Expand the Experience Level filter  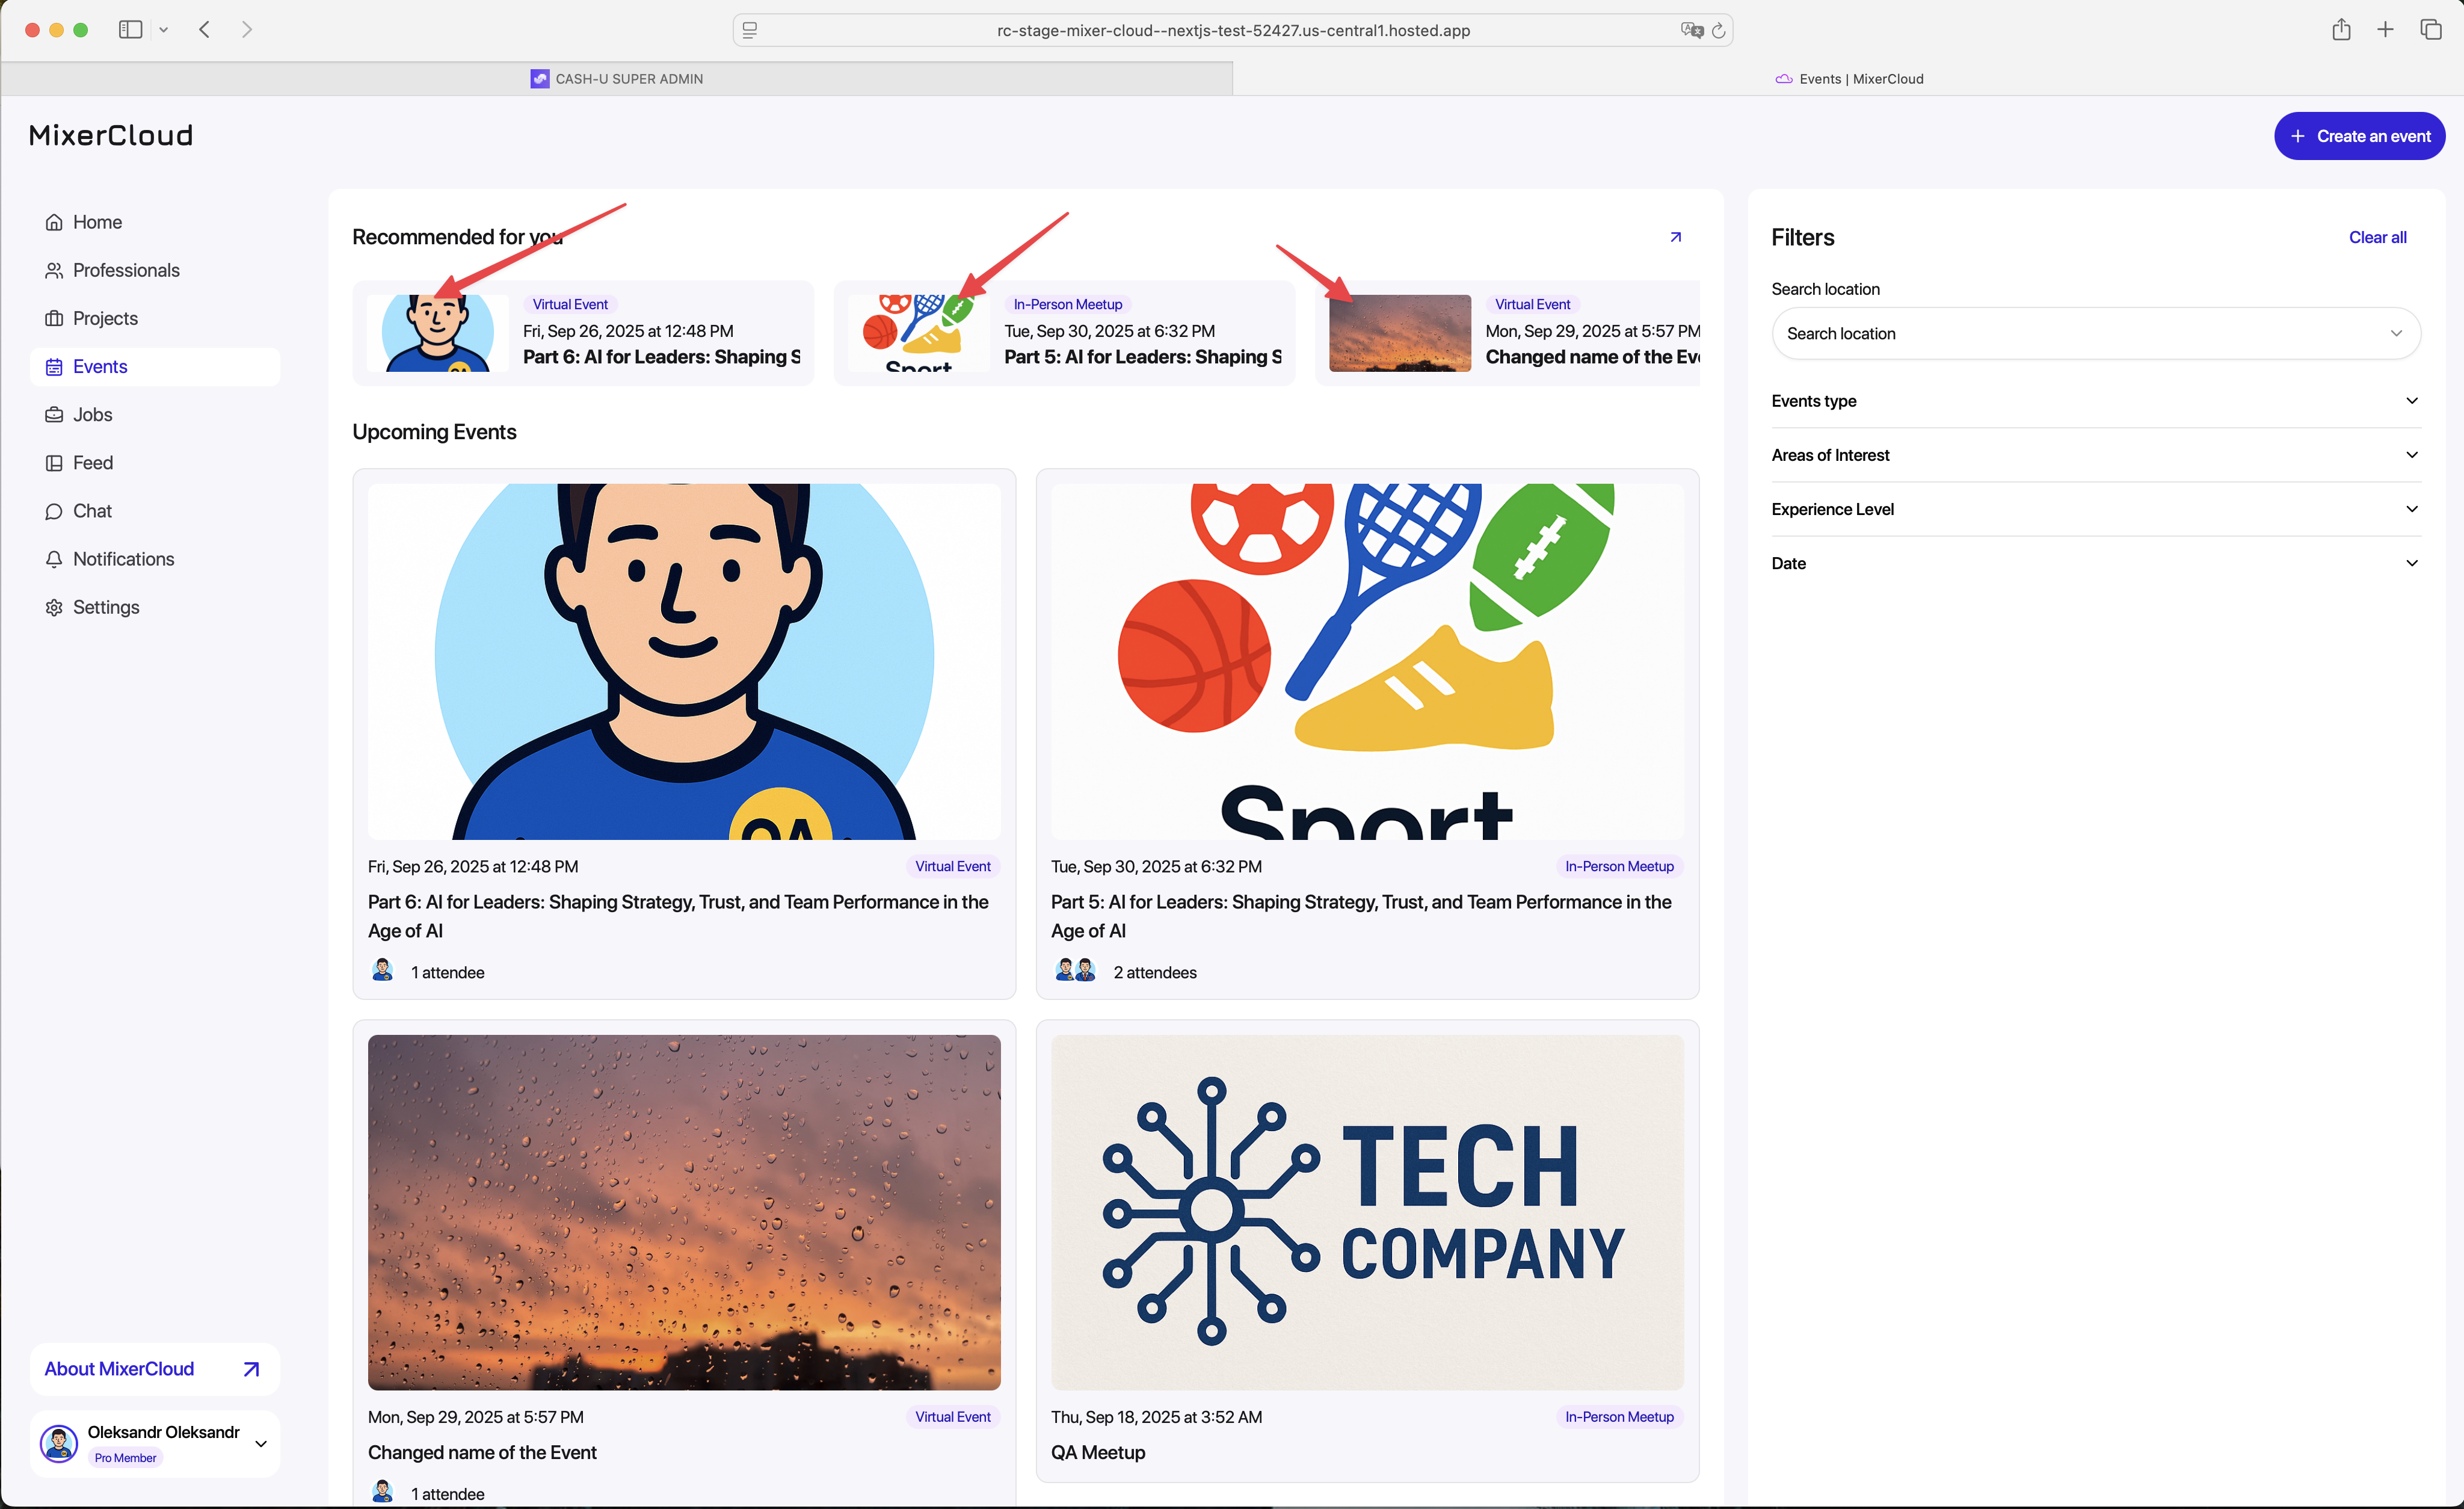click(2095, 509)
